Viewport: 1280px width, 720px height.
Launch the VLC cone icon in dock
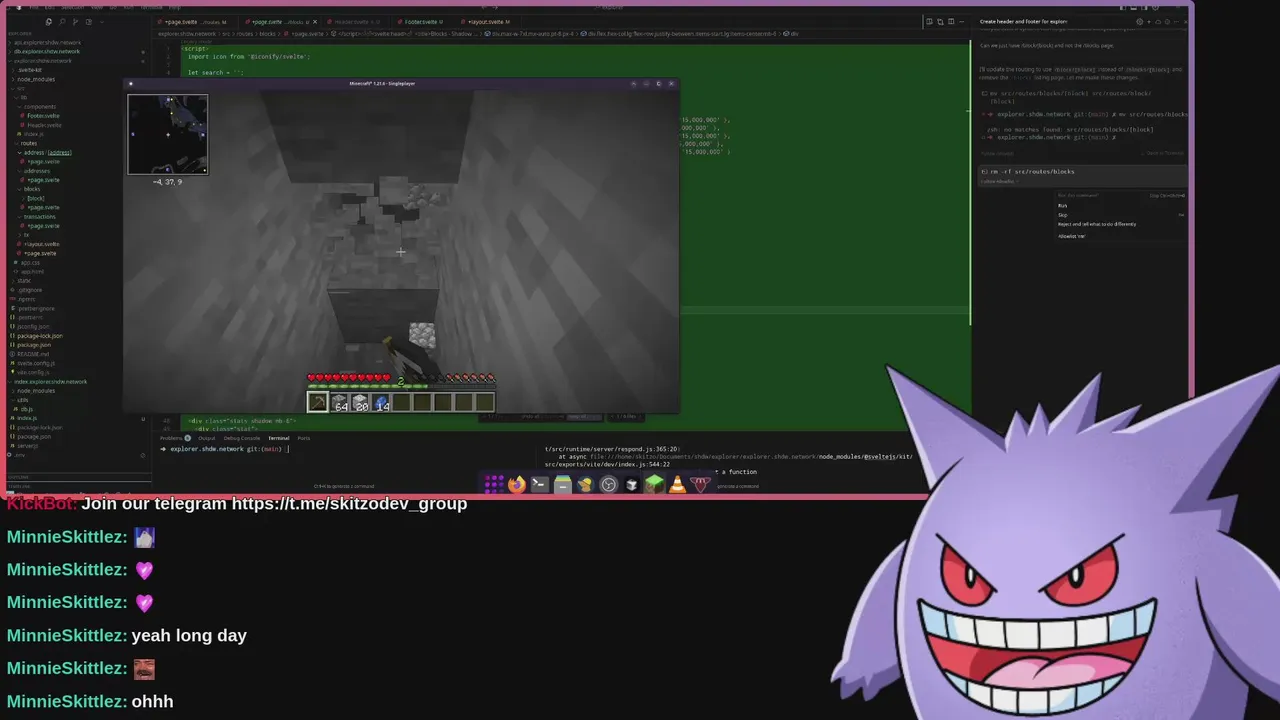pos(677,485)
